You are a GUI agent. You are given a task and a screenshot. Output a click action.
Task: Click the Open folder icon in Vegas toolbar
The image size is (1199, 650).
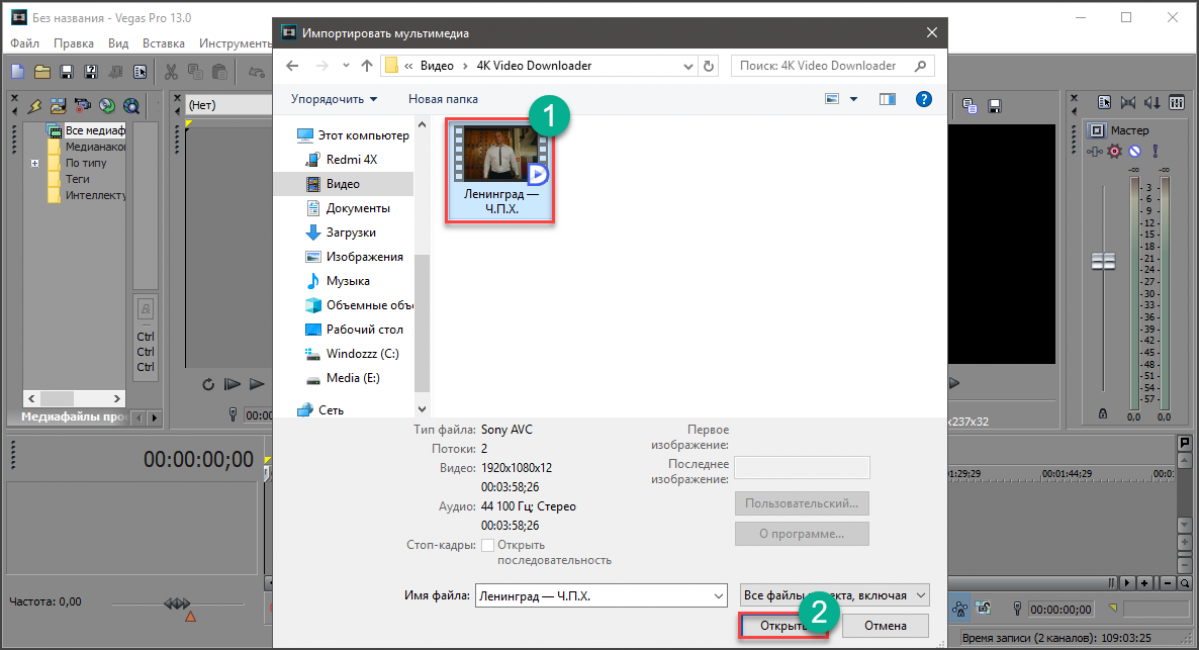point(42,72)
